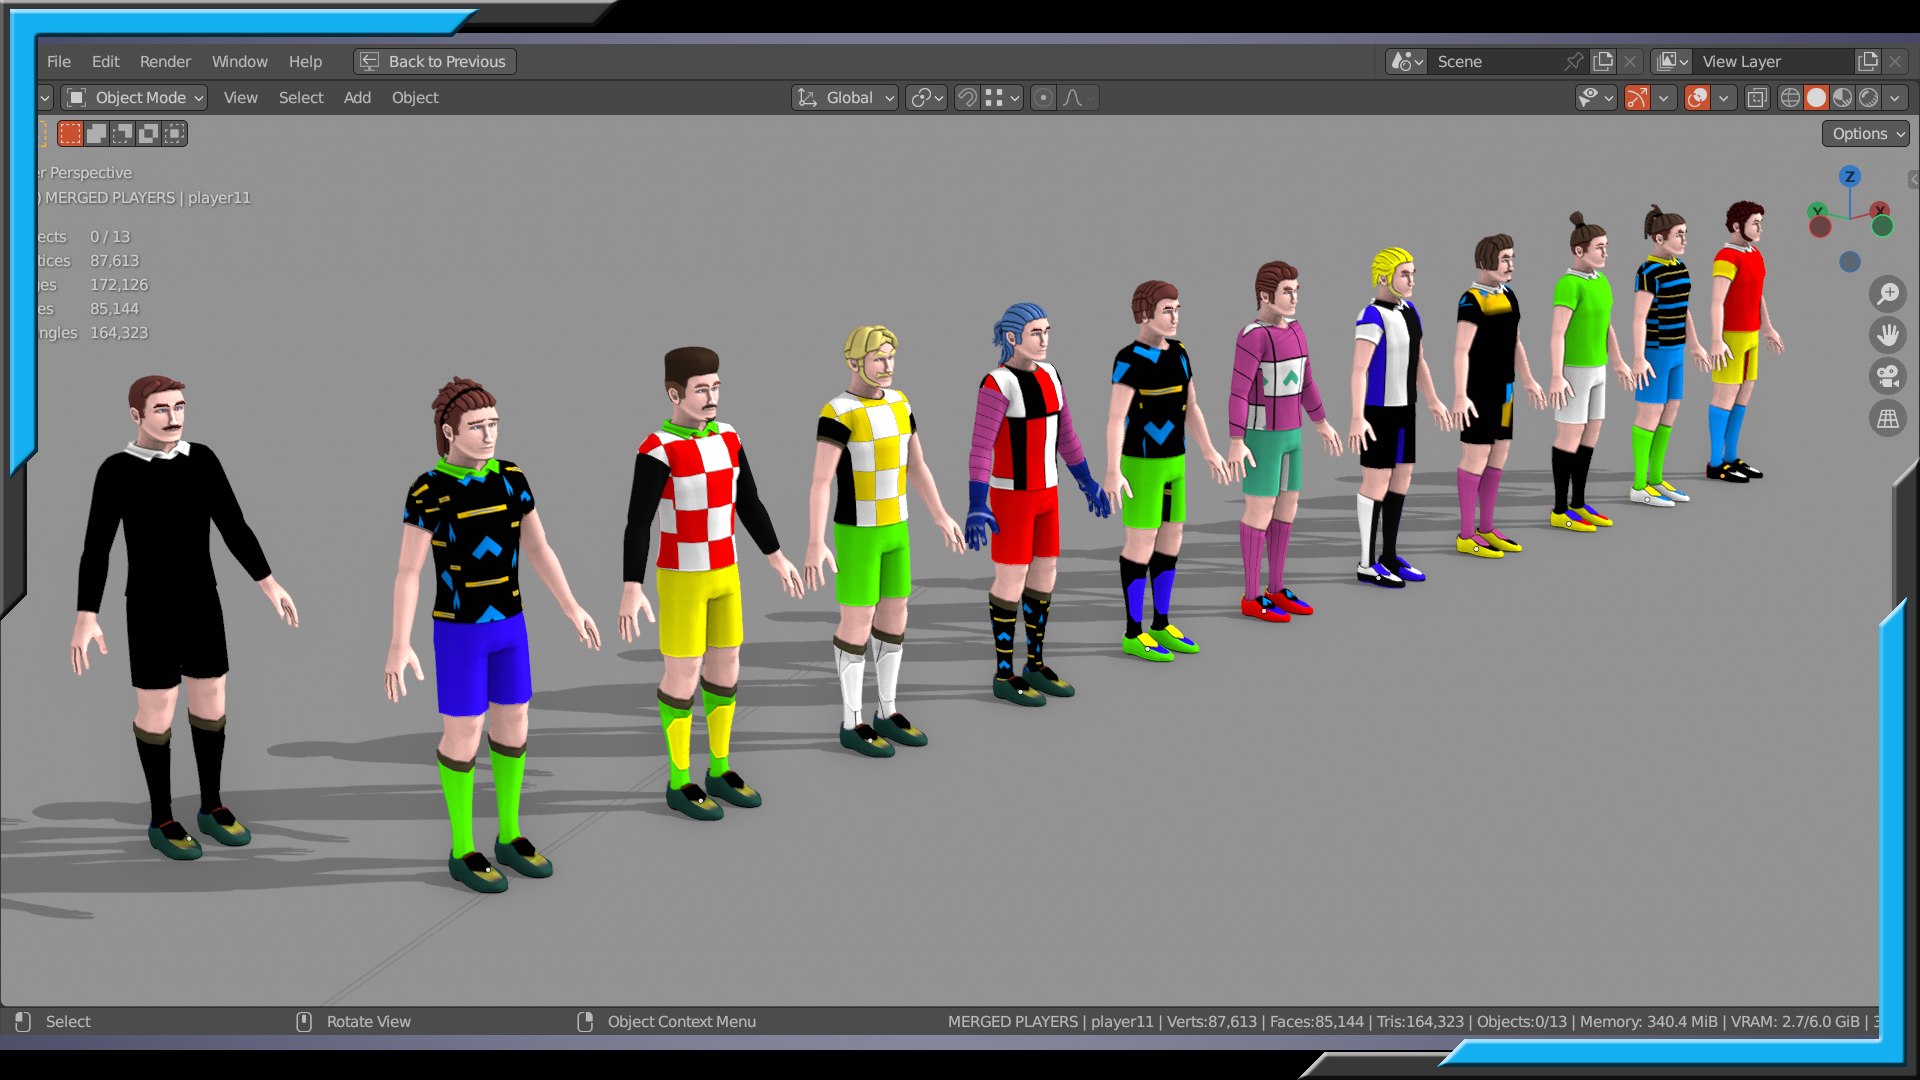Select the 'Intersect selection' mode icon
This screenshot has height=1080, width=1920.
click(174, 133)
